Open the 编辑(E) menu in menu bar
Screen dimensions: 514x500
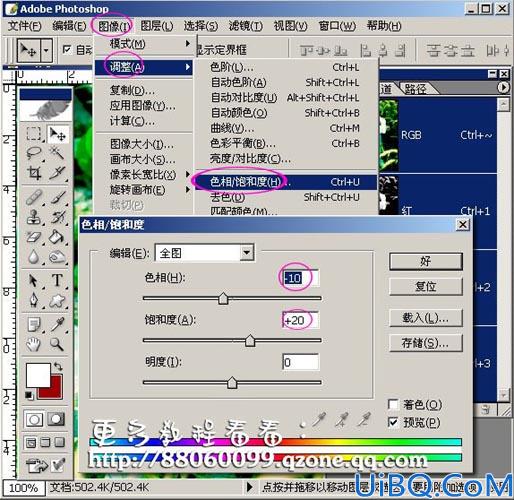[x=69, y=26]
